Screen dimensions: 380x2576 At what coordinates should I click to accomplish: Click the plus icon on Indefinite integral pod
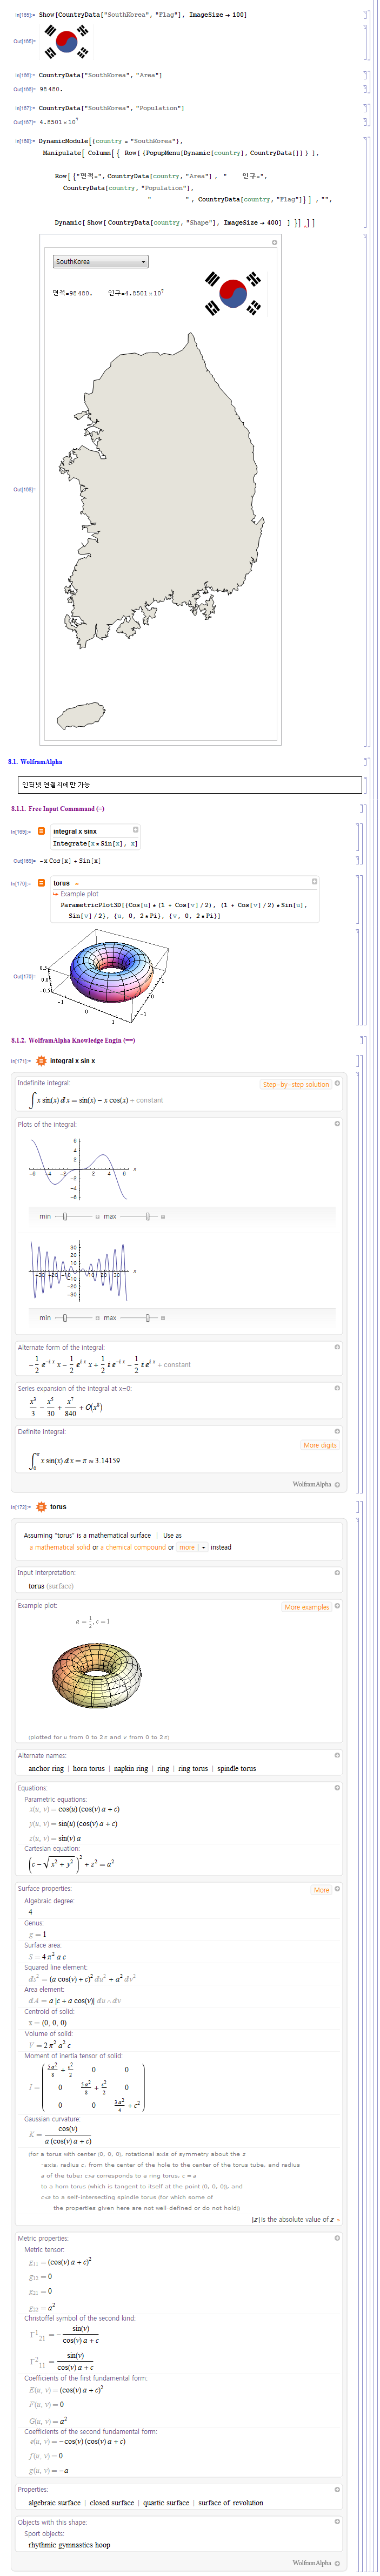(x=337, y=1083)
